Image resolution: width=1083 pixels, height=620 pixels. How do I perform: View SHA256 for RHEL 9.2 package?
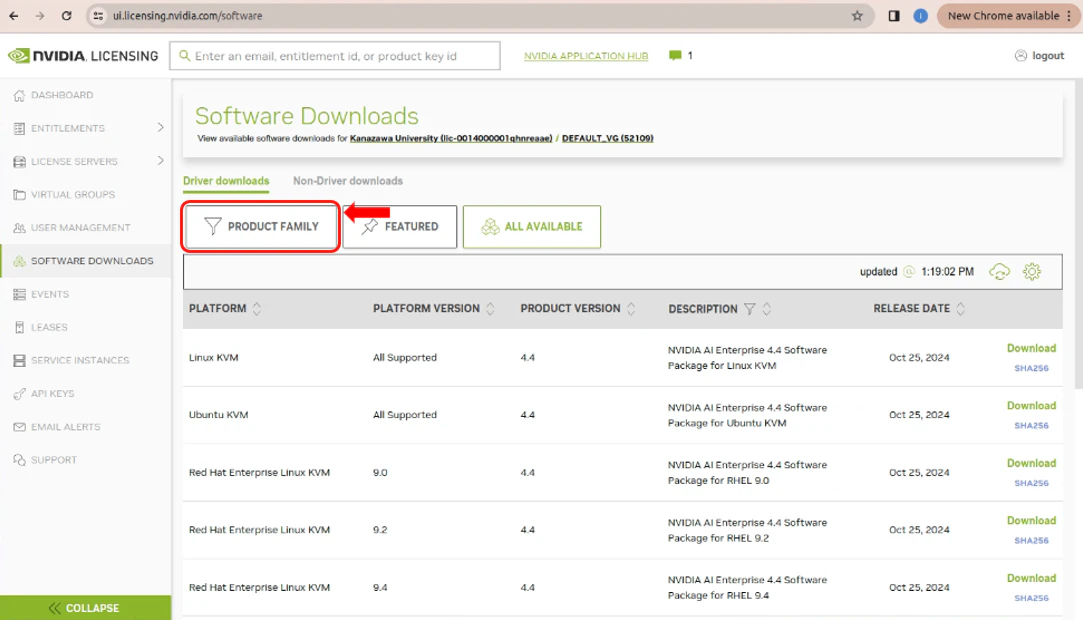[1031, 540]
